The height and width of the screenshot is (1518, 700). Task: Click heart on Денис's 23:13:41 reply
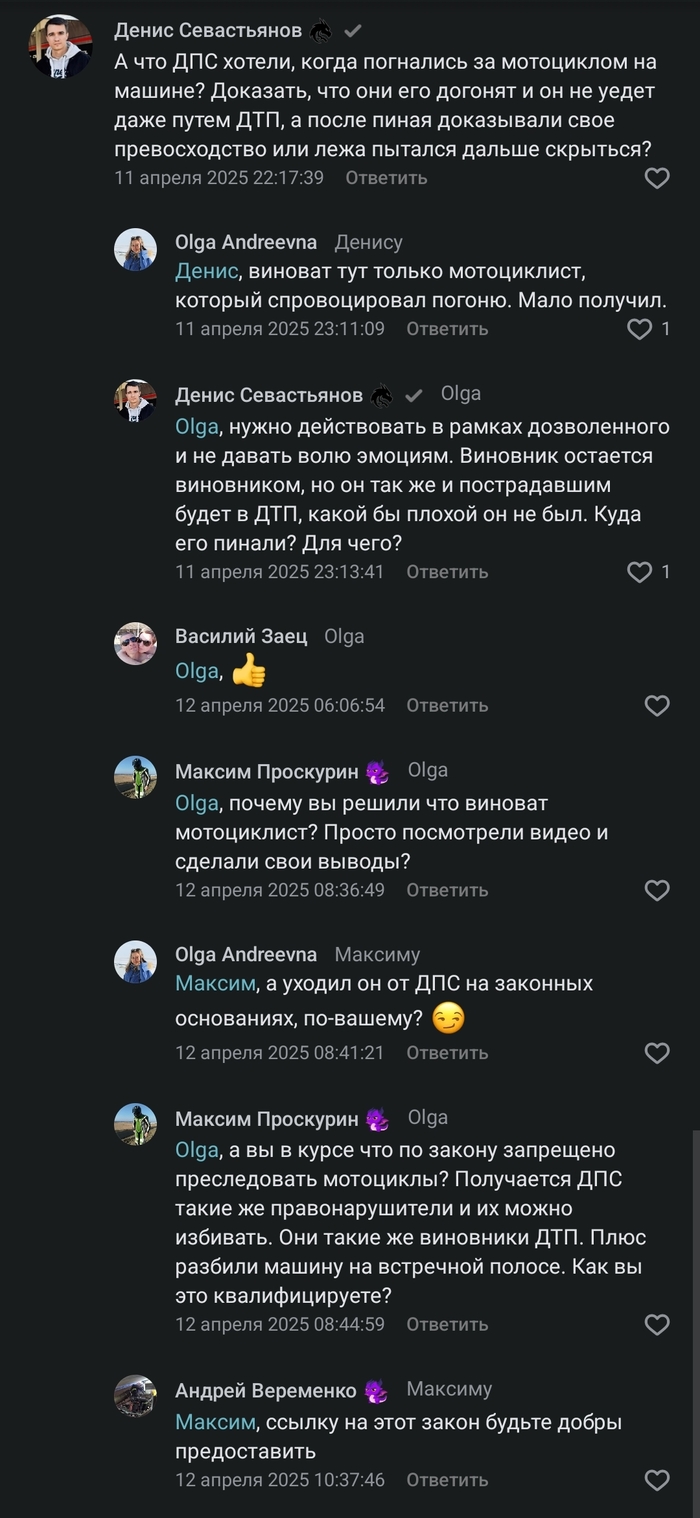pos(639,572)
